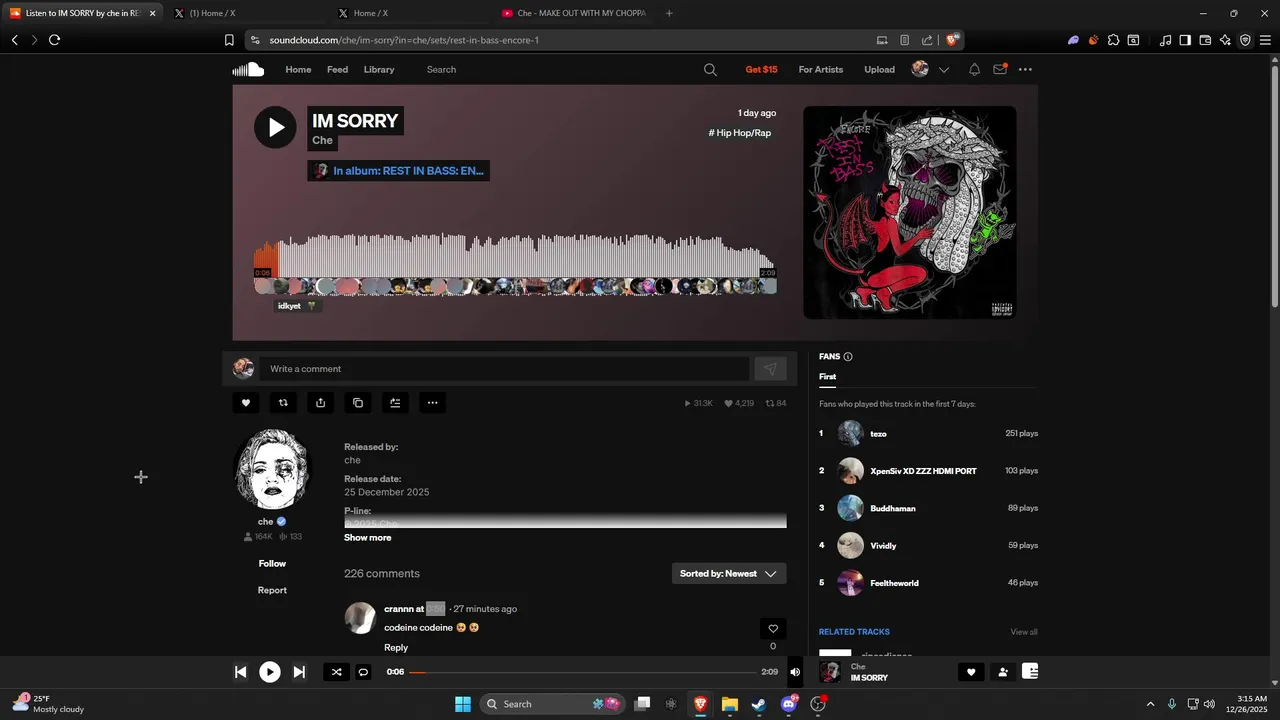Image resolution: width=1280 pixels, height=720 pixels.
Task: Open the messages envelope icon
Action: pyautogui.click(x=1000, y=69)
